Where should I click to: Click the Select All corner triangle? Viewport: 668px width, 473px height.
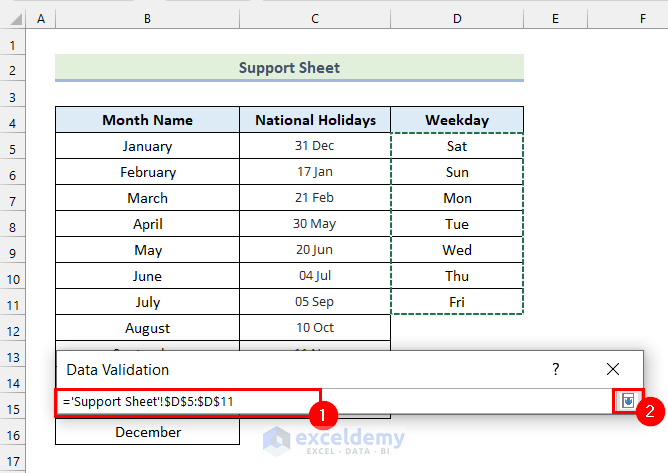click(15, 19)
